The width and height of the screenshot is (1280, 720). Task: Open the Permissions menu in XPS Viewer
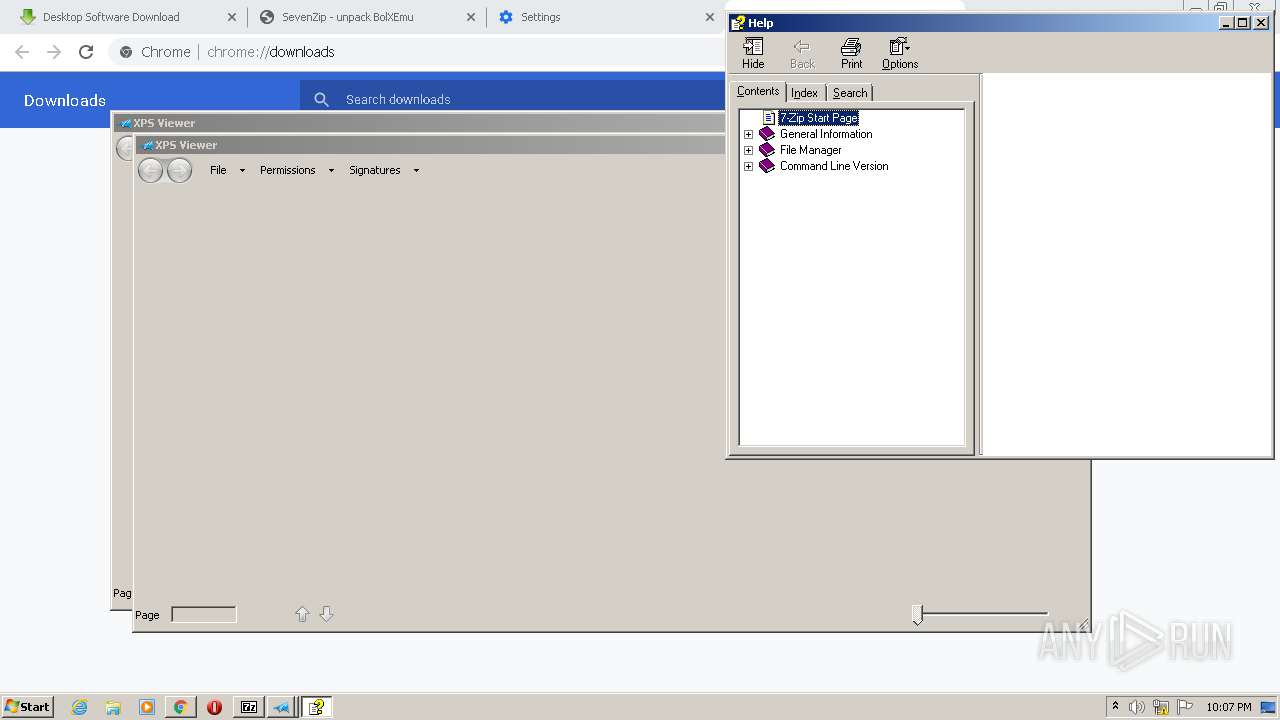point(296,170)
